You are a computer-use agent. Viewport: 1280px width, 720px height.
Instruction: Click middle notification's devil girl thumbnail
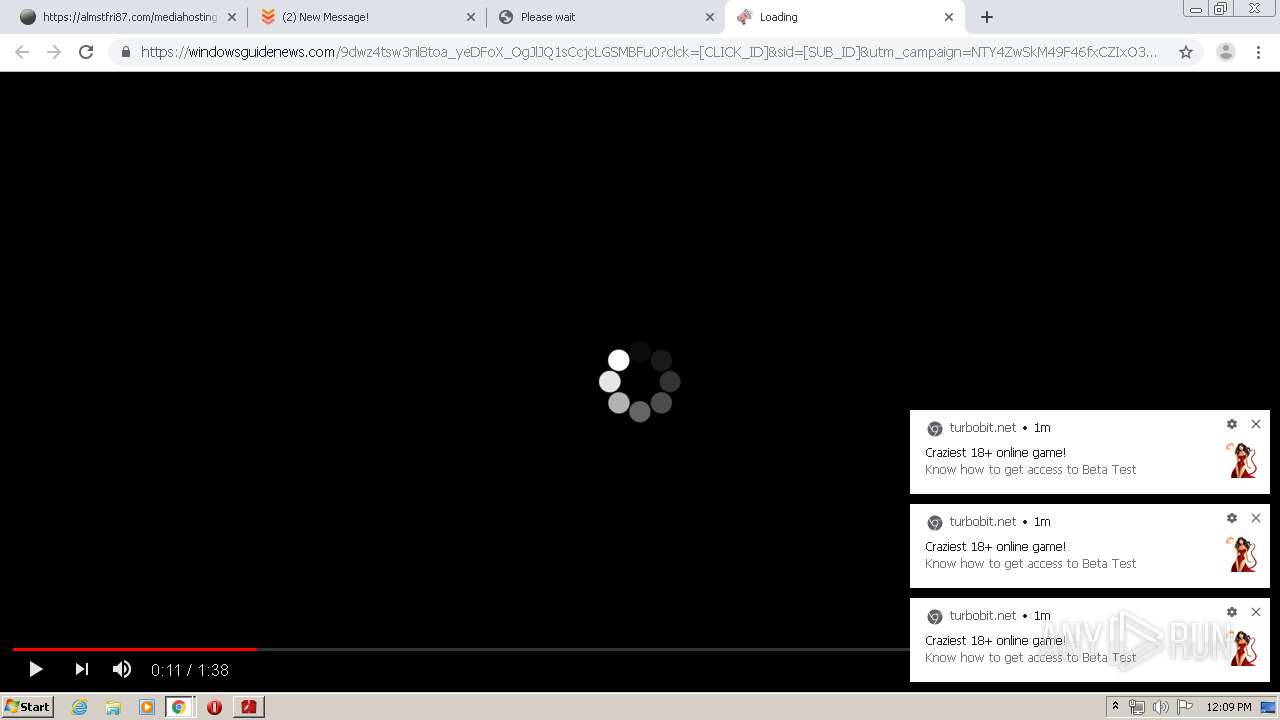1243,554
